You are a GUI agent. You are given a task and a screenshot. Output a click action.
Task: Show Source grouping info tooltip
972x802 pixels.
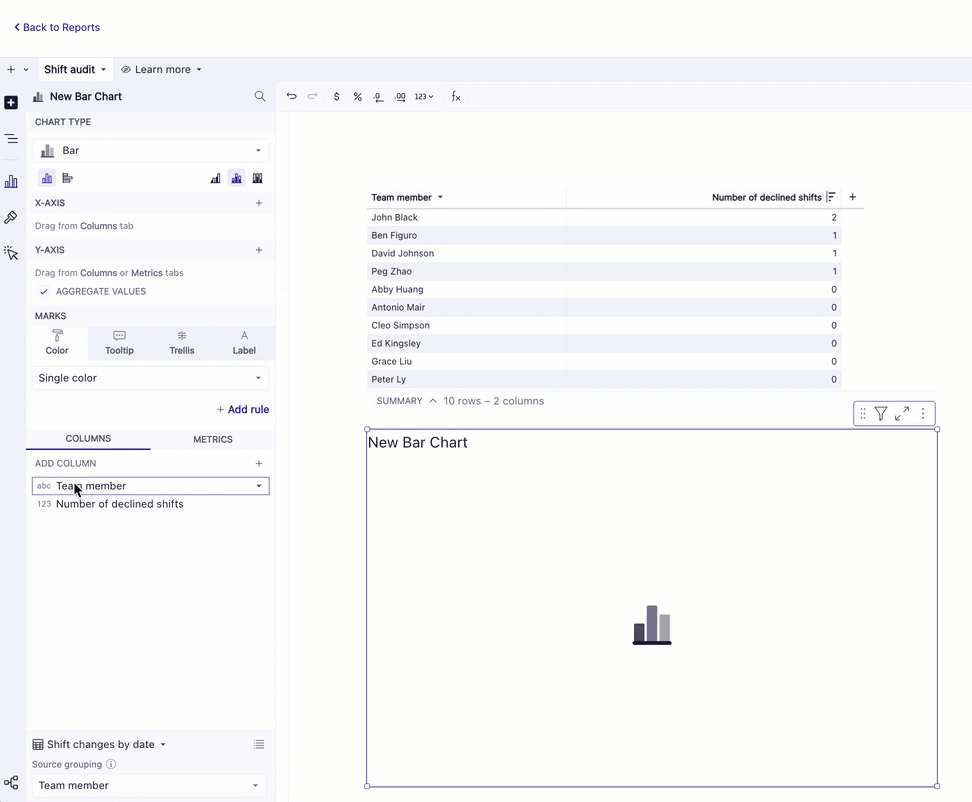click(x=111, y=764)
